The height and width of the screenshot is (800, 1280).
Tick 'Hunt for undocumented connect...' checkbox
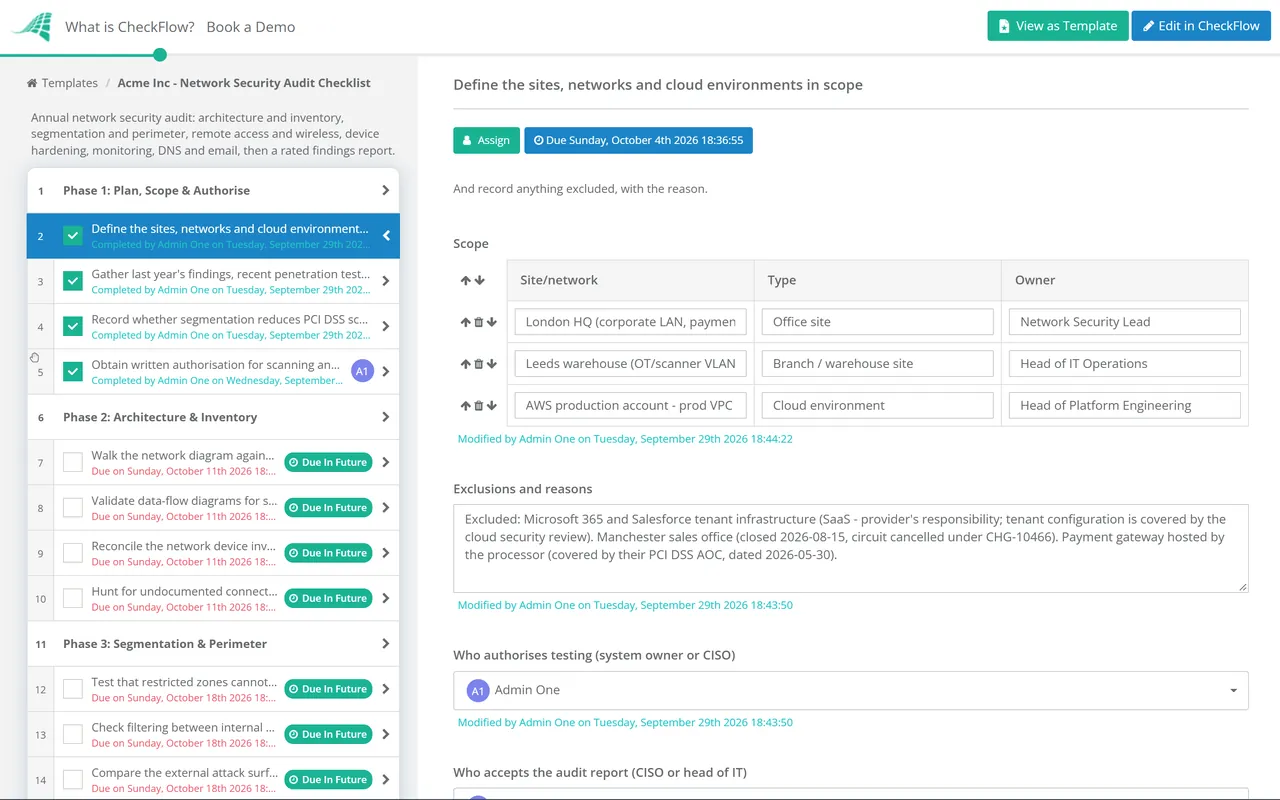73,598
